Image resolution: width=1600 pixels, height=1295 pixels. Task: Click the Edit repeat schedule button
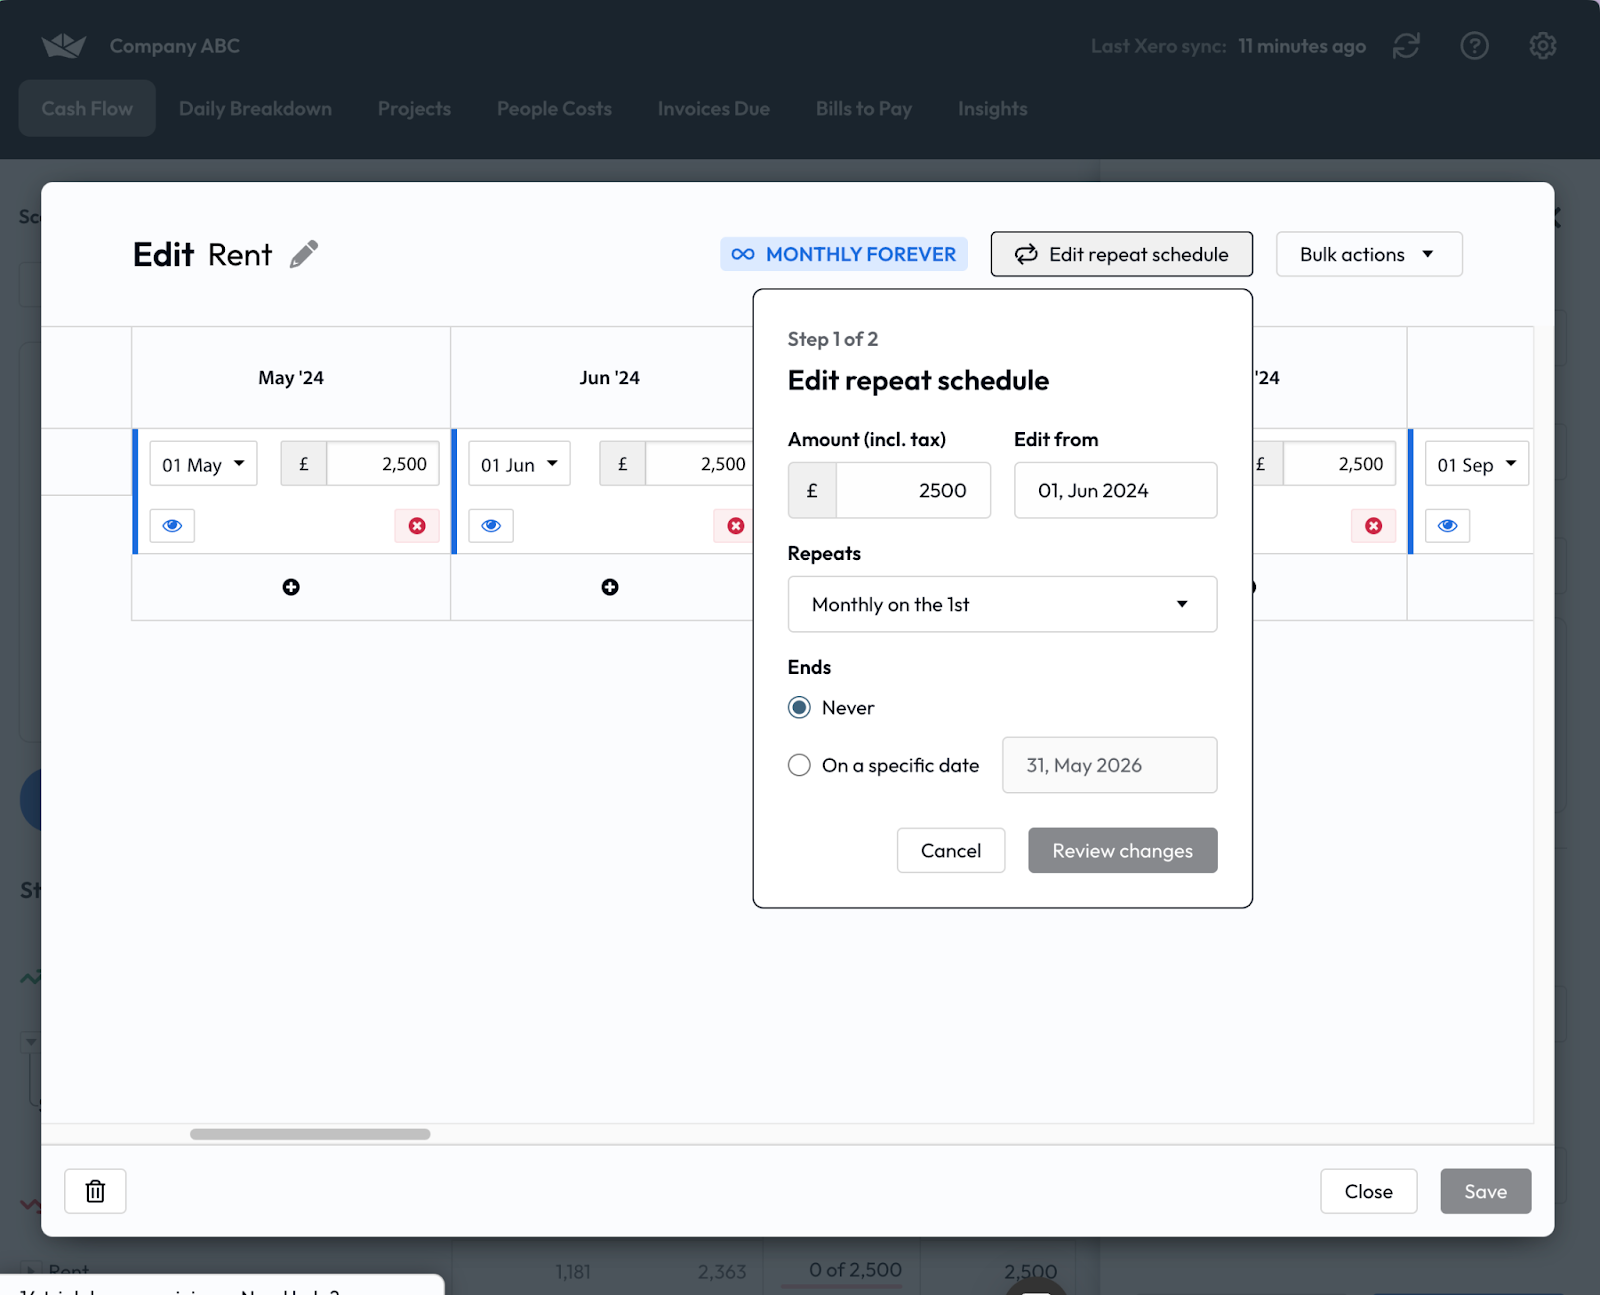tap(1121, 255)
